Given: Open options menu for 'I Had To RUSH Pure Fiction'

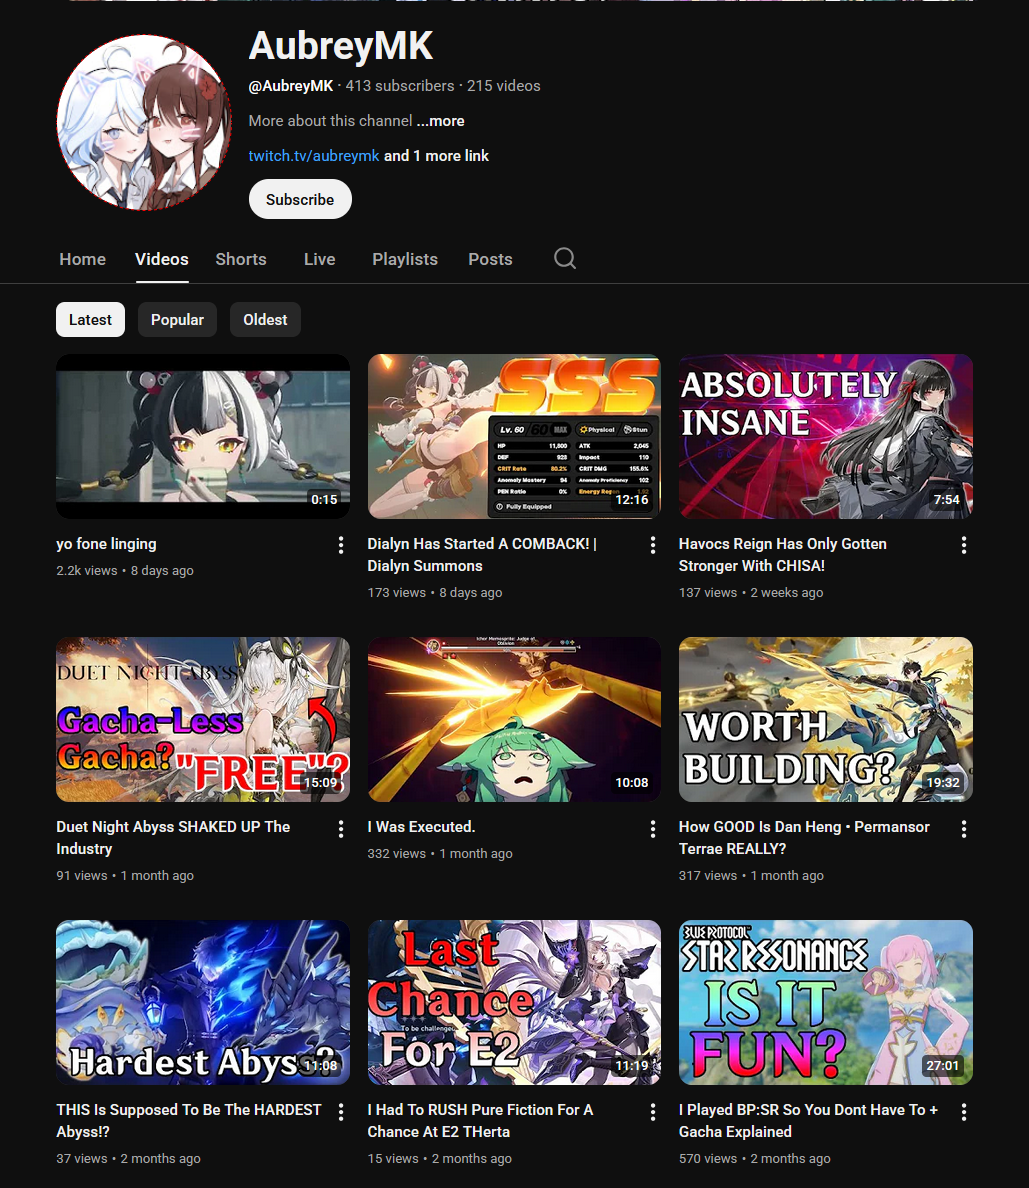Looking at the screenshot, I should (x=652, y=1111).
